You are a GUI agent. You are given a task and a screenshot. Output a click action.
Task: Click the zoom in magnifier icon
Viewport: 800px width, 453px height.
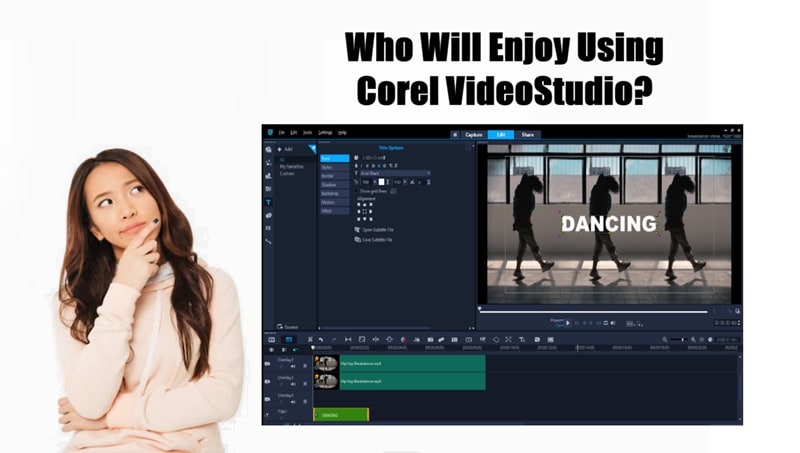tap(693, 339)
